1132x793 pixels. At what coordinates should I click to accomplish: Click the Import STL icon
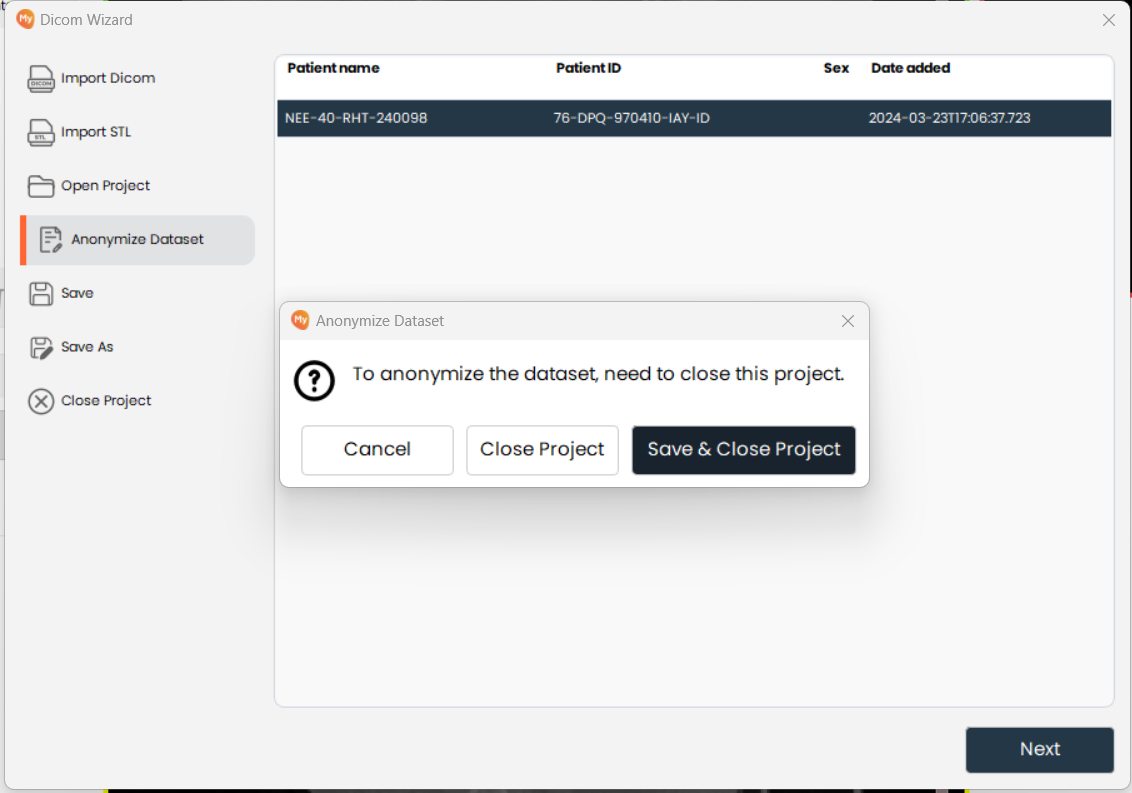40,132
